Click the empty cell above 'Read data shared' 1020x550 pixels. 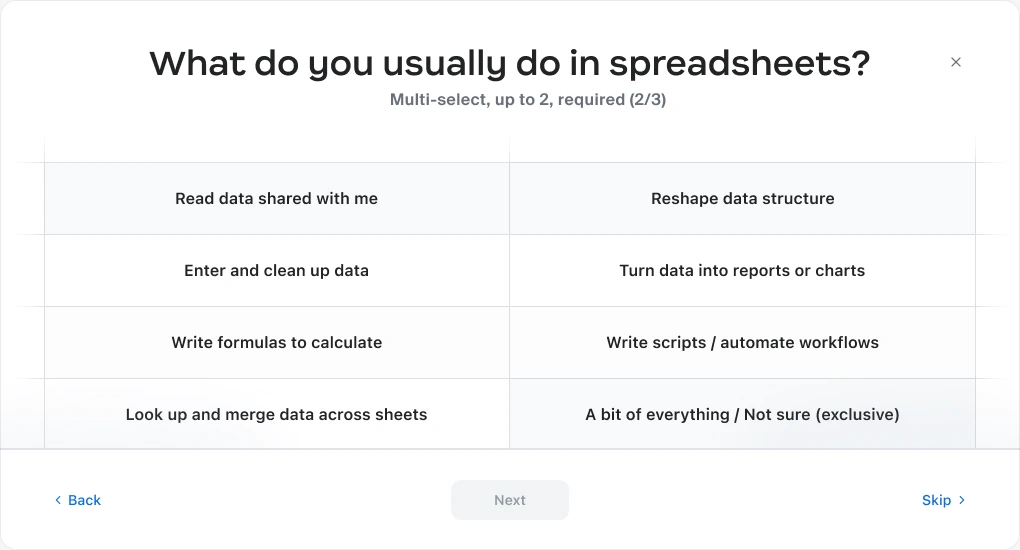[x=276, y=149]
